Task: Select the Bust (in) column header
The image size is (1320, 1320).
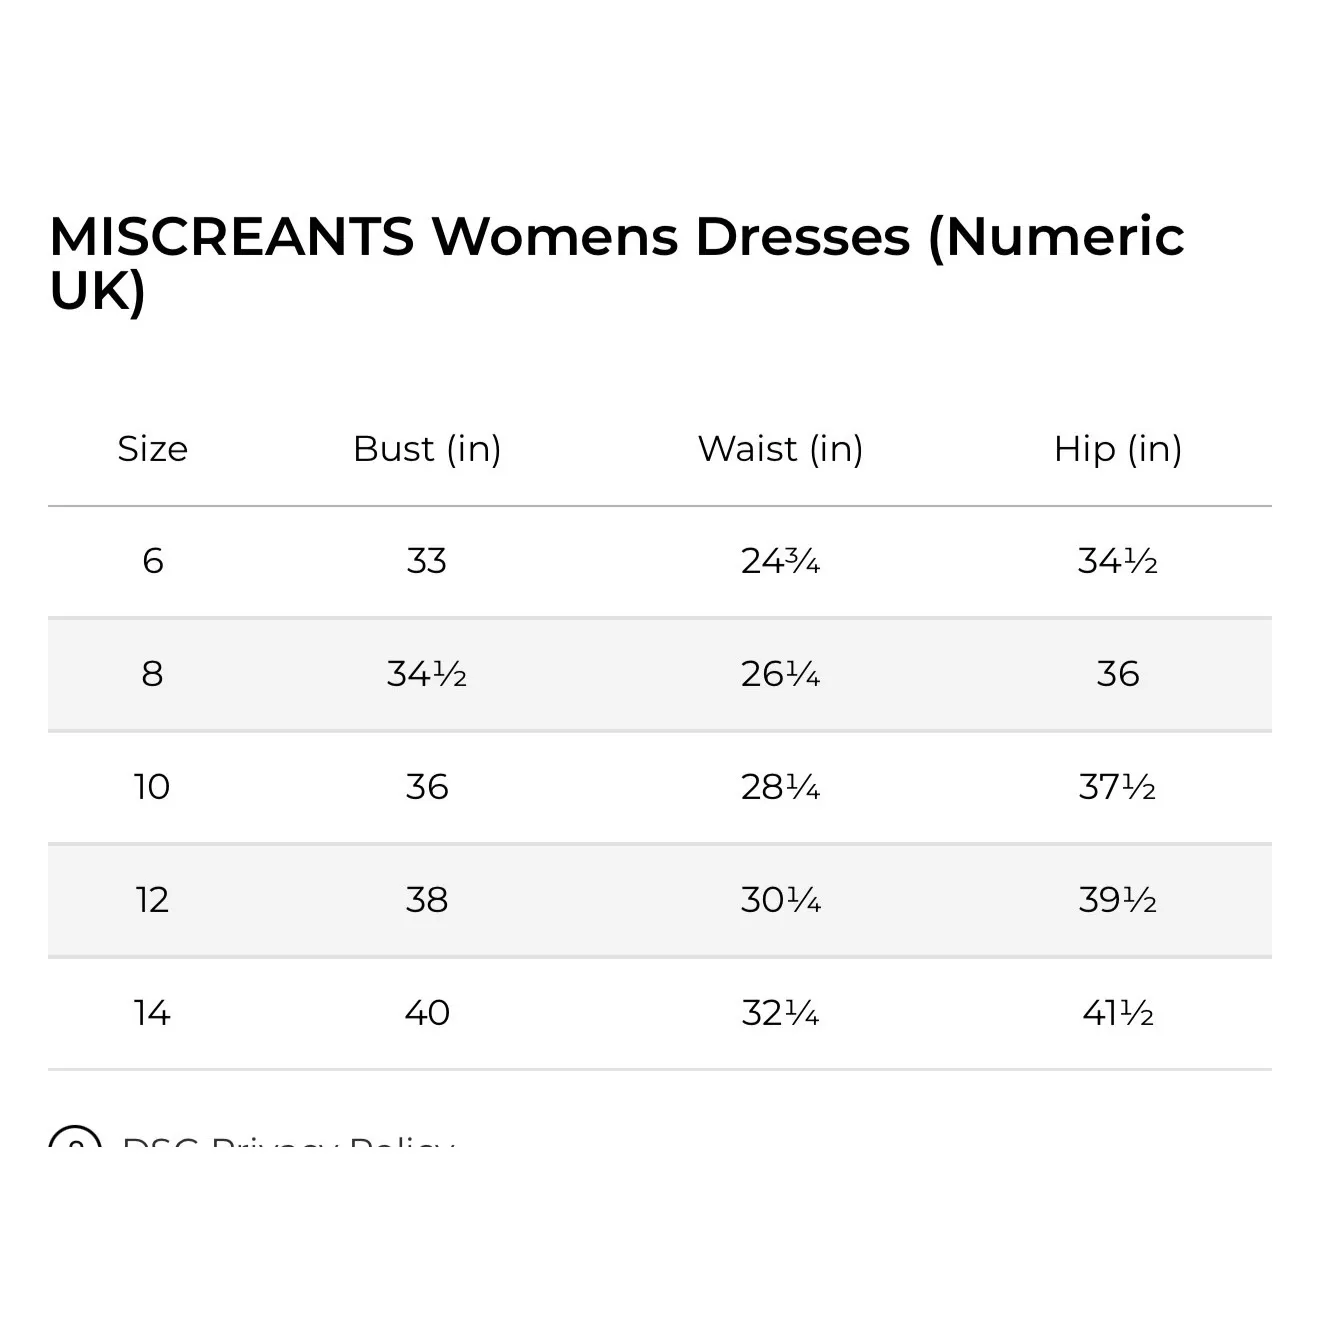Action: click(427, 449)
